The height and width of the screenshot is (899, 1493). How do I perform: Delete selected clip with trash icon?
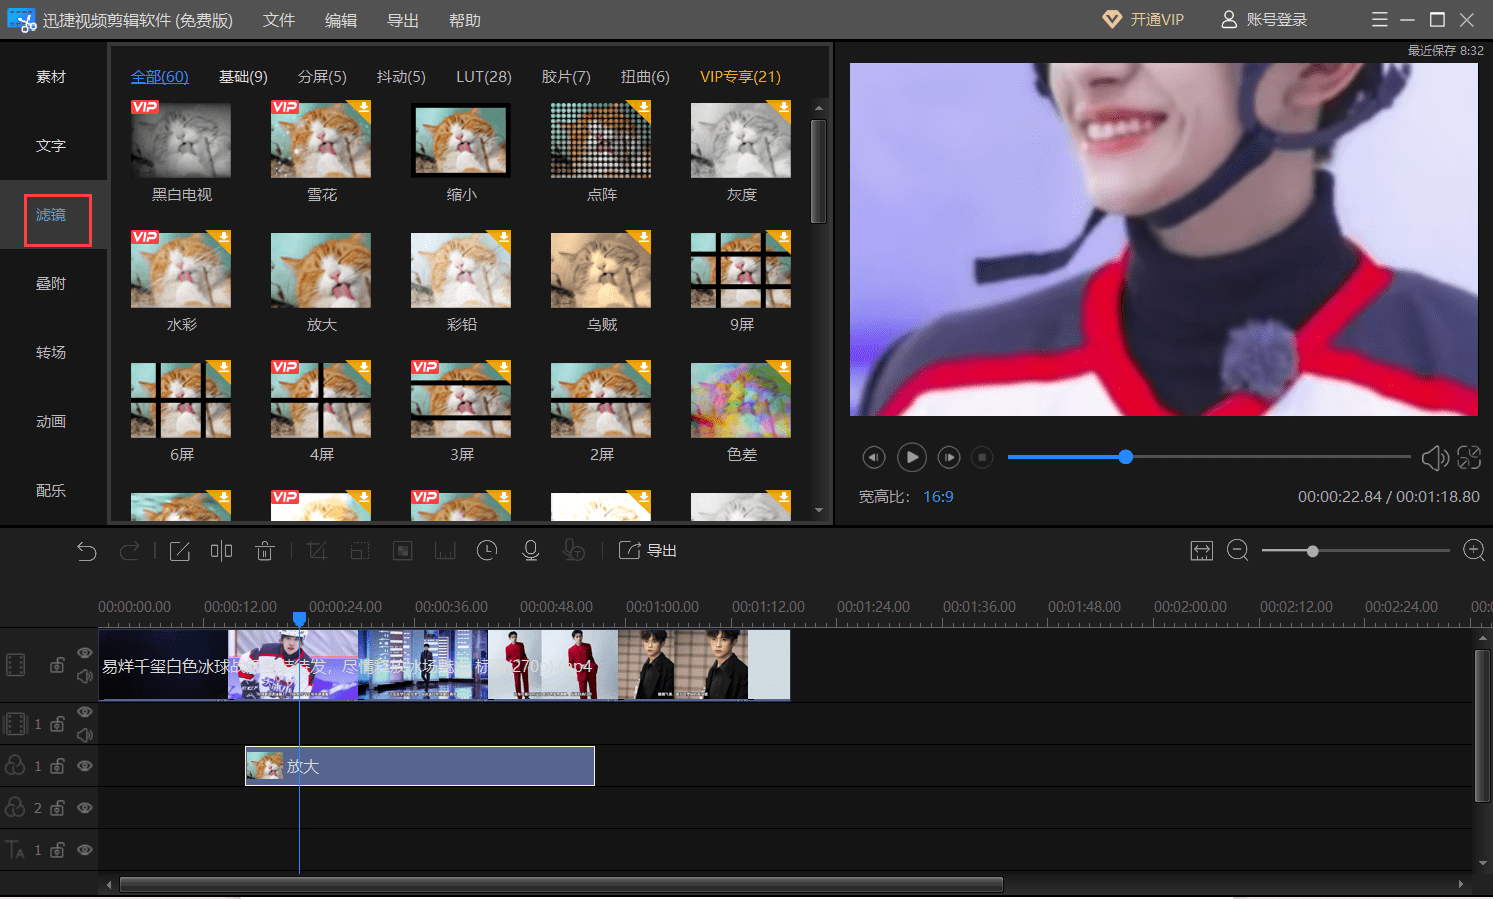(x=265, y=551)
